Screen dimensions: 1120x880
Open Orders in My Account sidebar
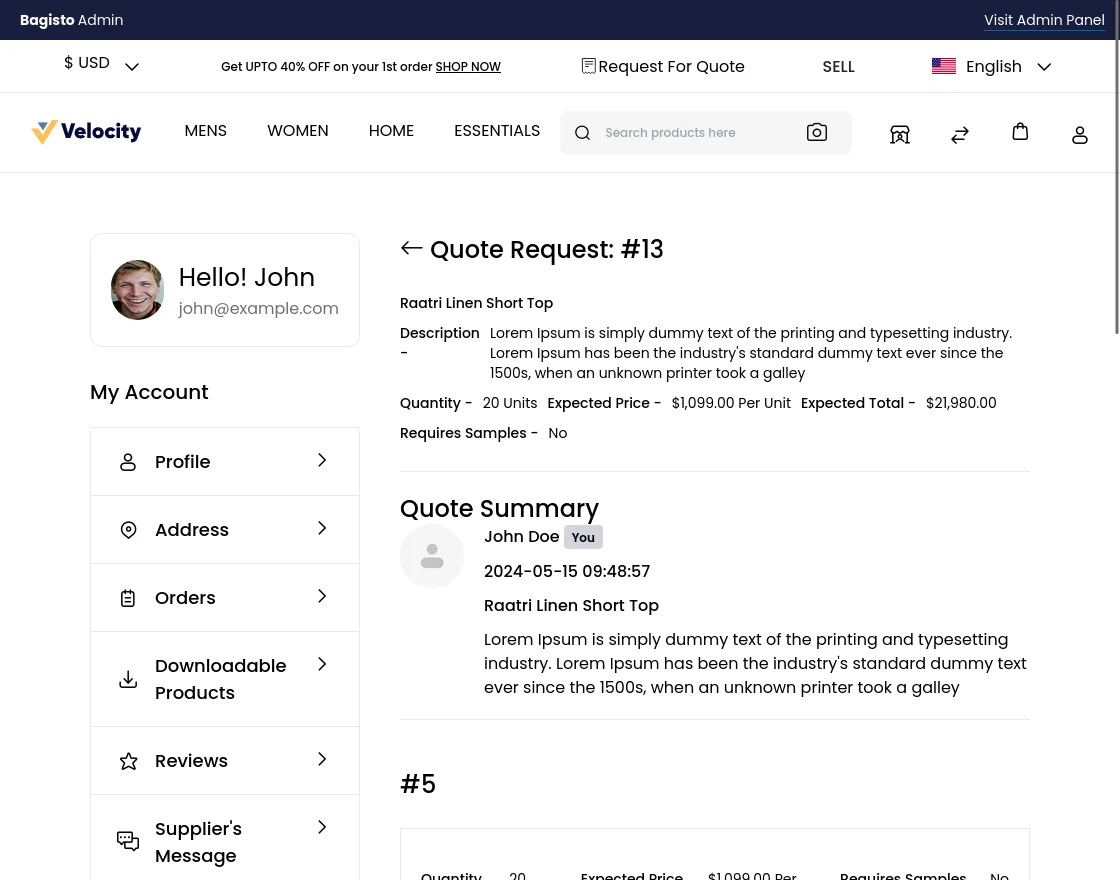coord(185,597)
